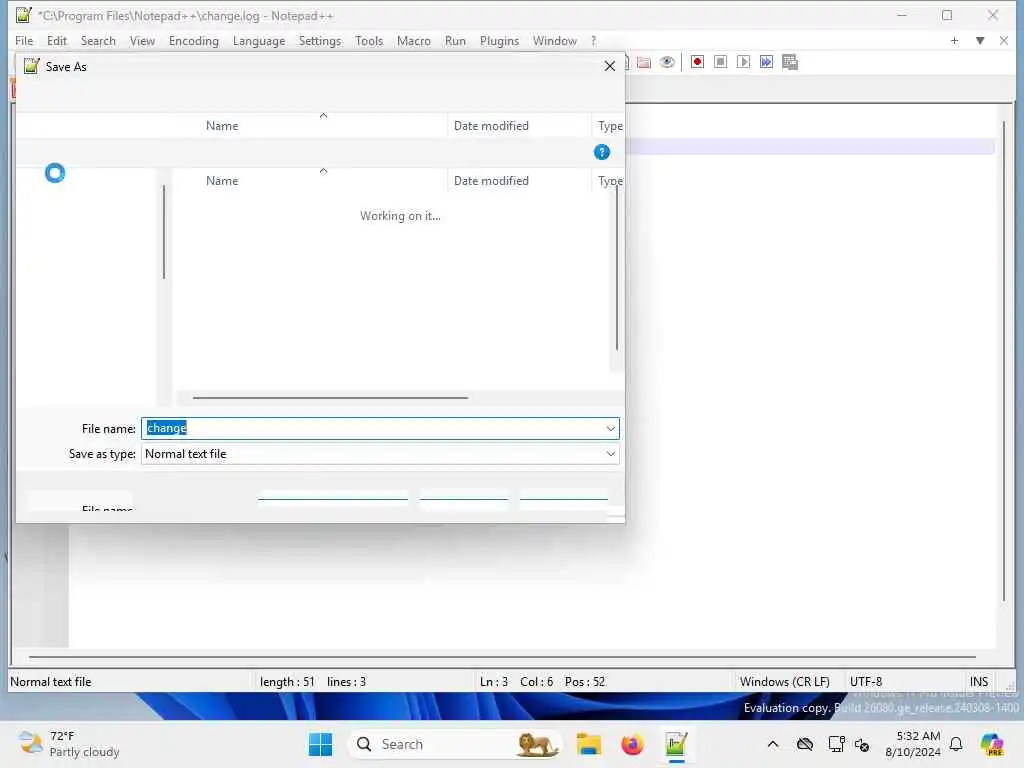Click the Folder as Workspace toolbar icon
Viewport: 1024px width, 768px height.
[x=644, y=62]
